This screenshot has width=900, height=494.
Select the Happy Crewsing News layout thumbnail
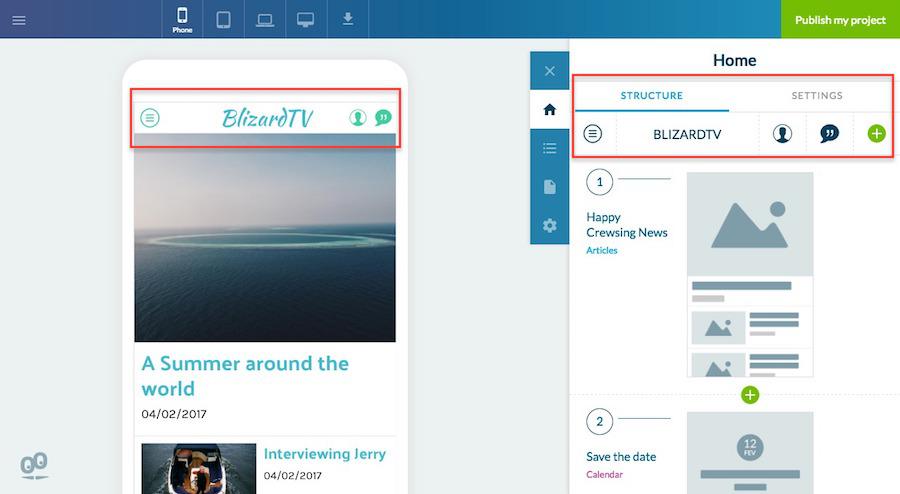click(x=750, y=274)
